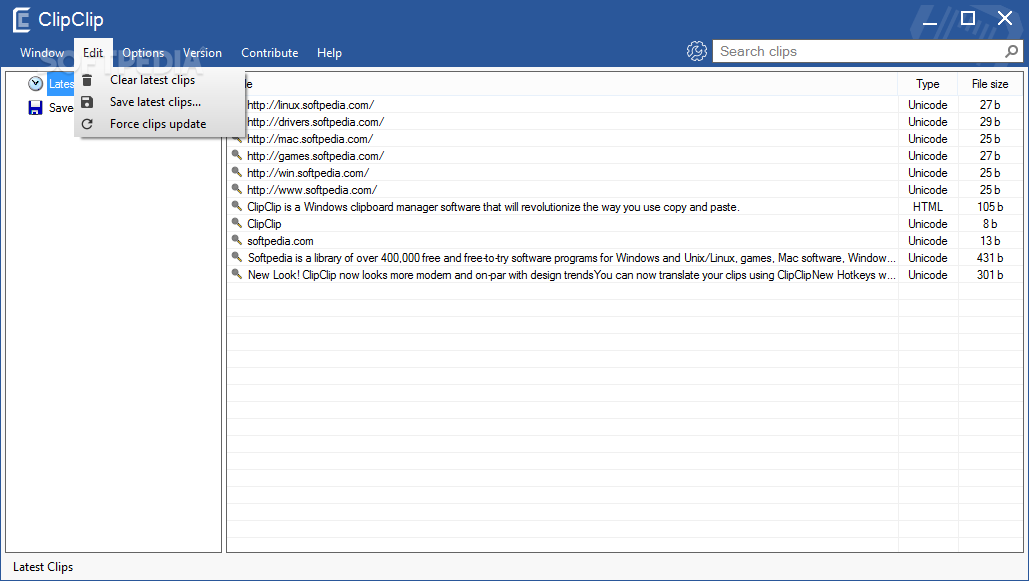
Task: Open the Window menu
Action: [x=42, y=53]
